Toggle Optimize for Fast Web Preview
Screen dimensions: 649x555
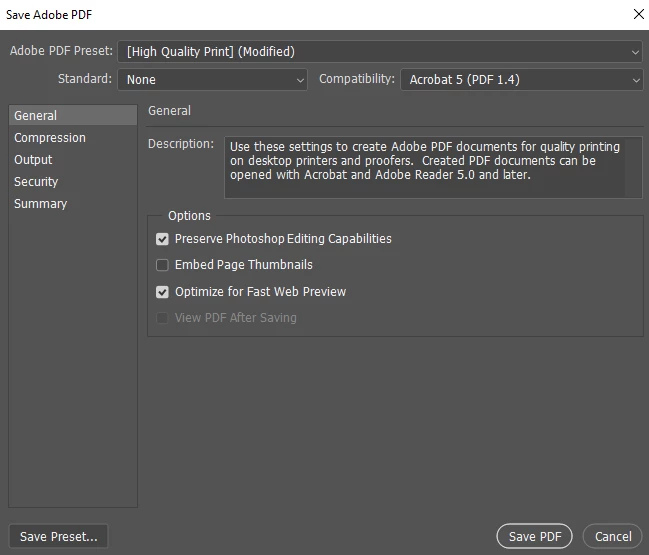(162, 292)
